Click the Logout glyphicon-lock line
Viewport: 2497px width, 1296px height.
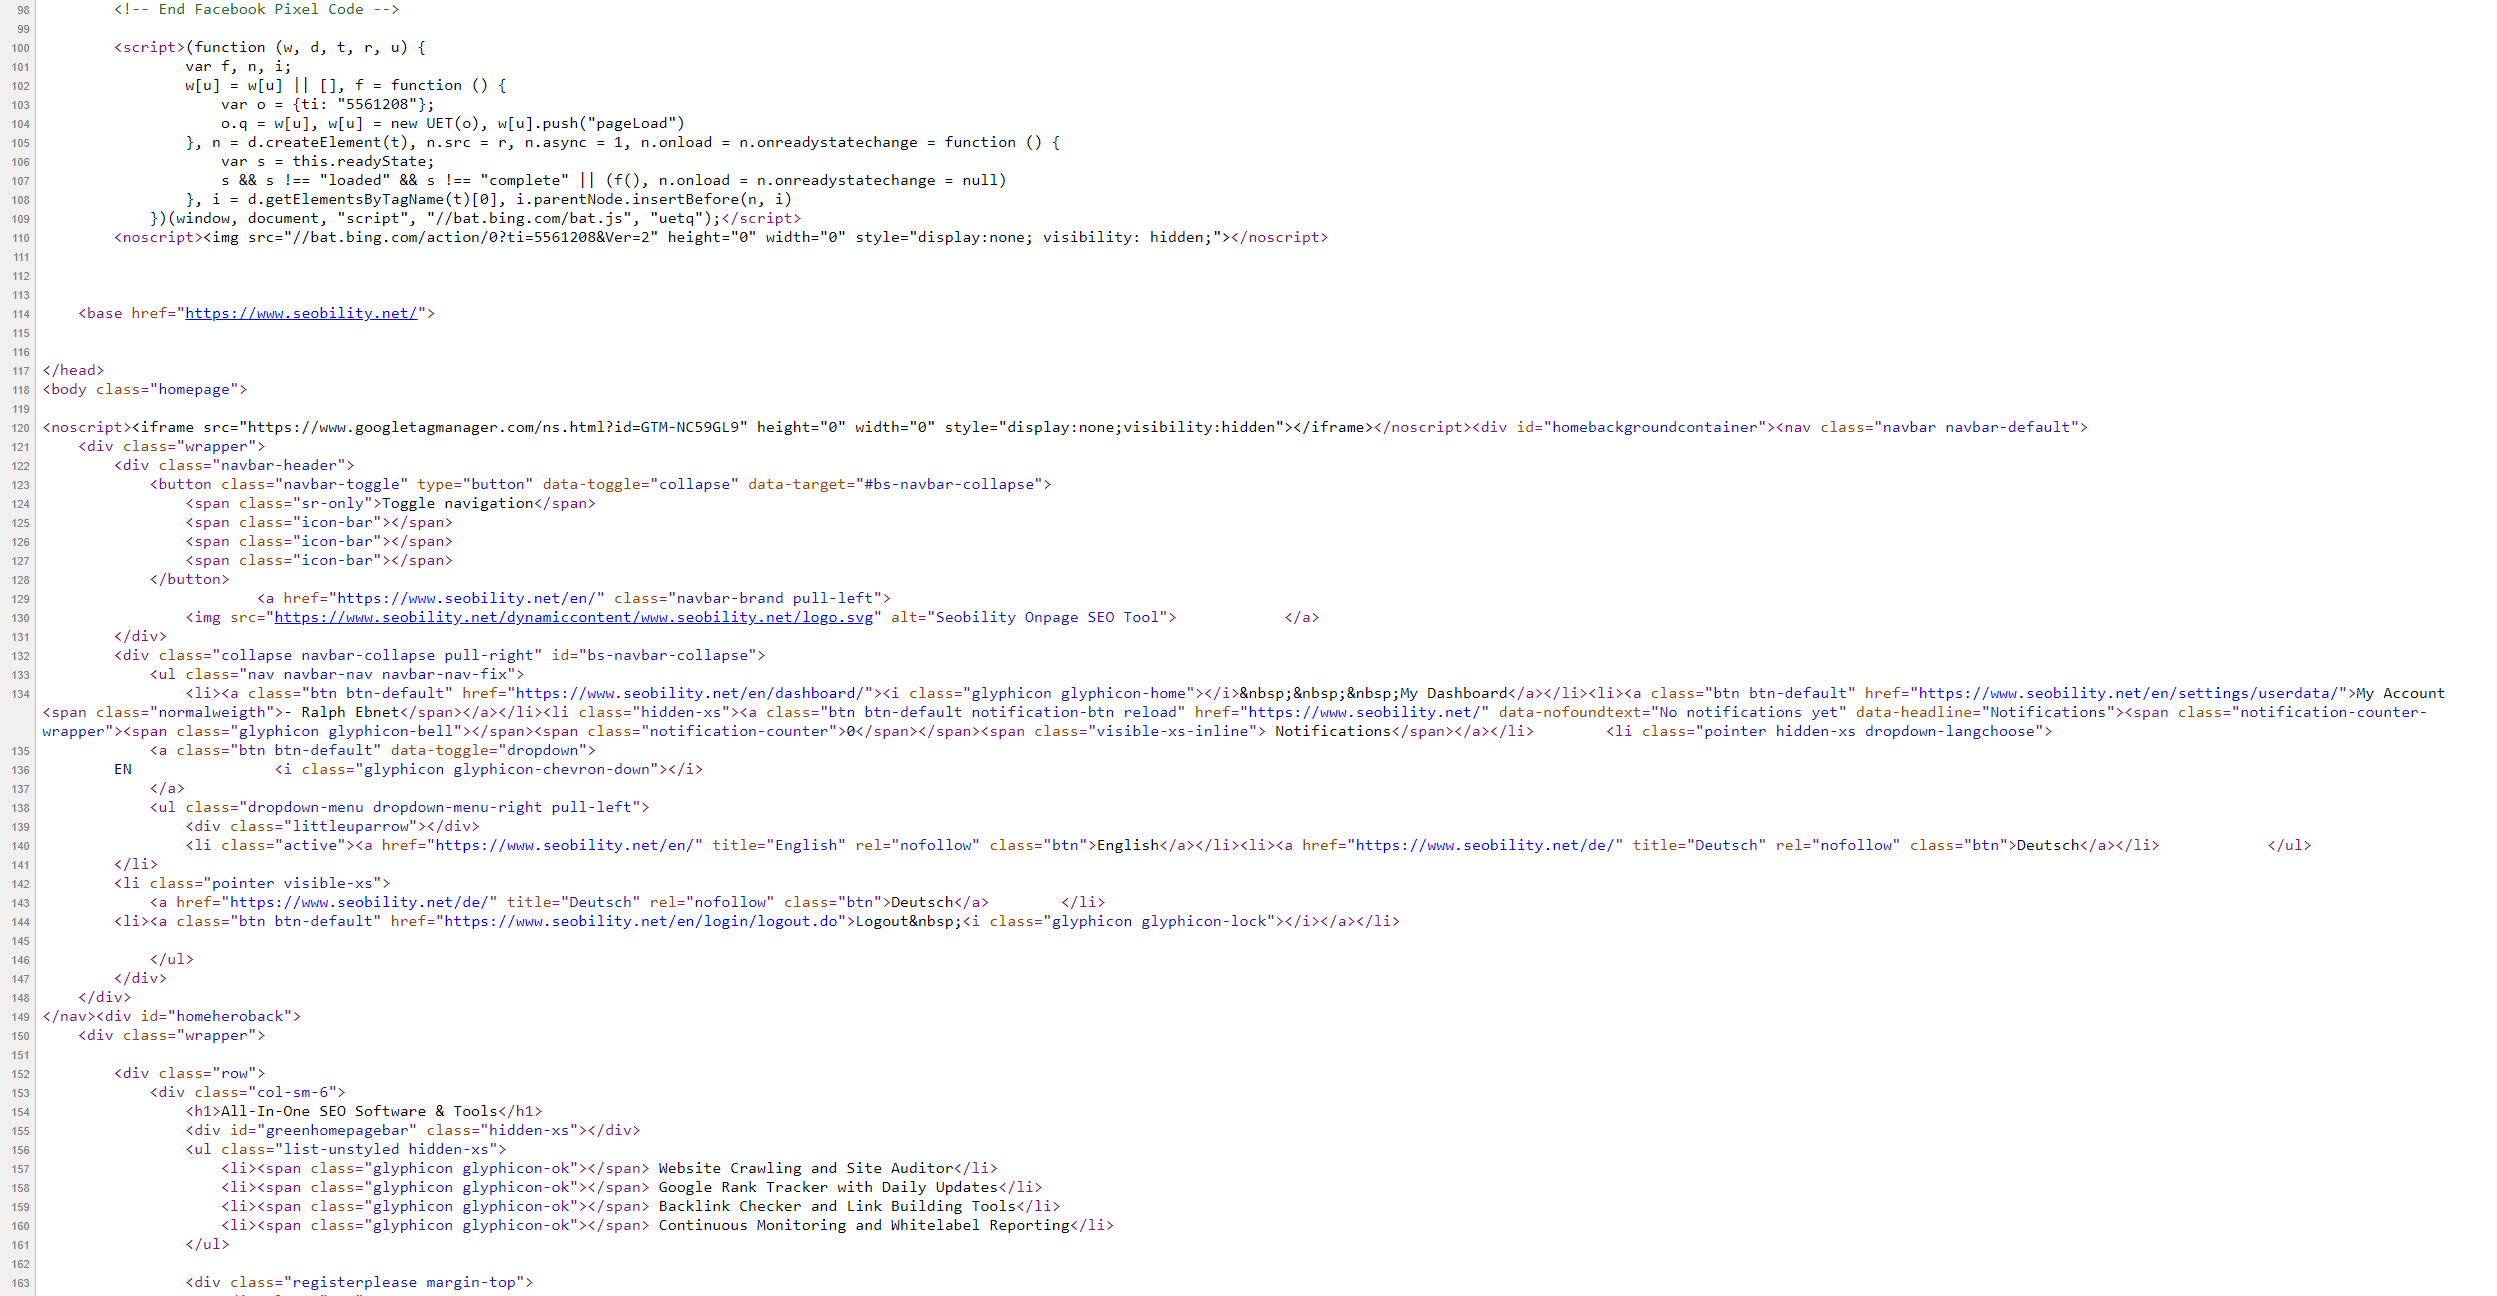coord(757,921)
